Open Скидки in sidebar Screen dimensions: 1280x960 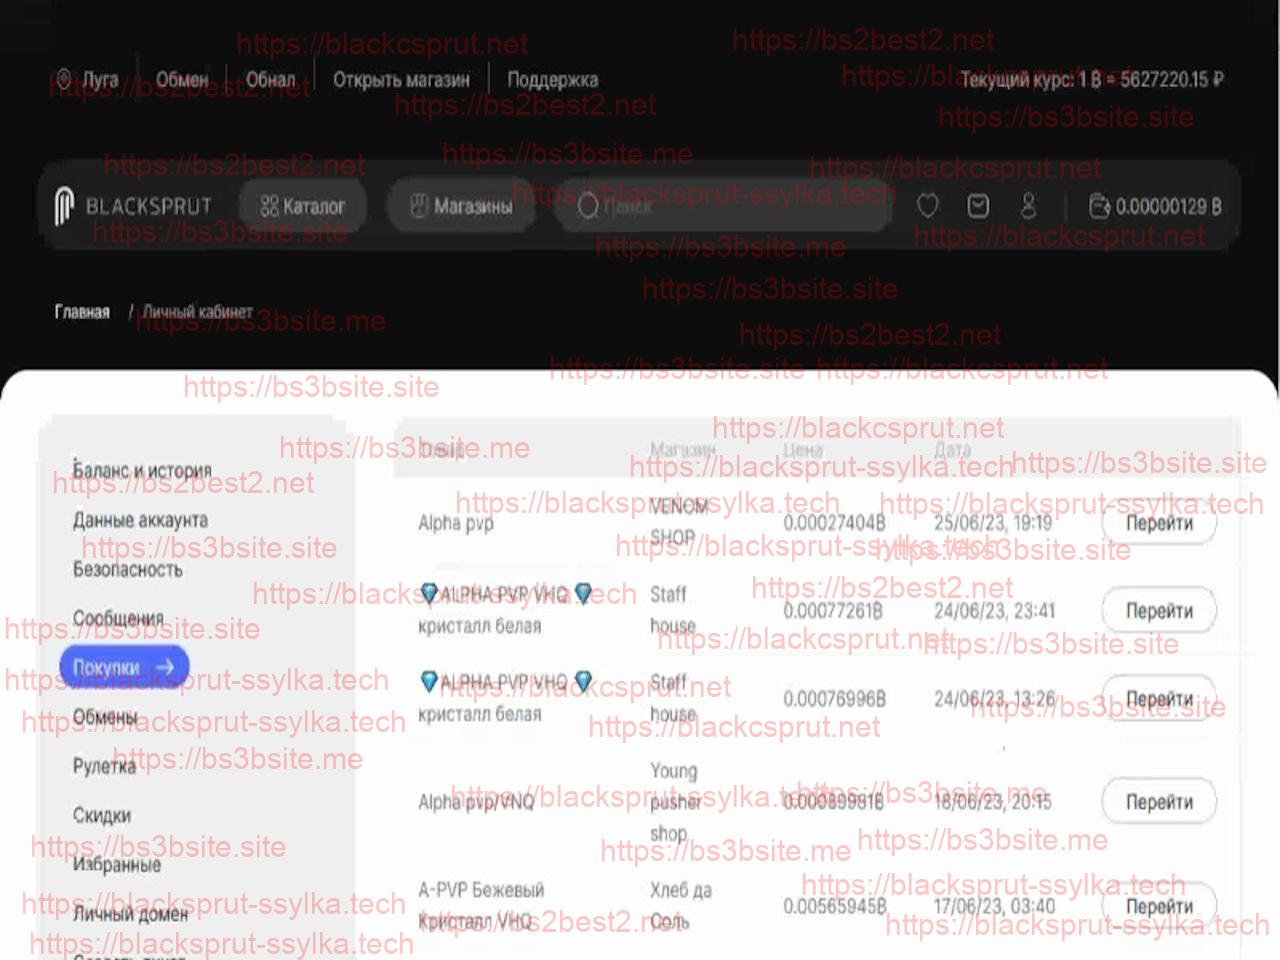[x=101, y=815]
